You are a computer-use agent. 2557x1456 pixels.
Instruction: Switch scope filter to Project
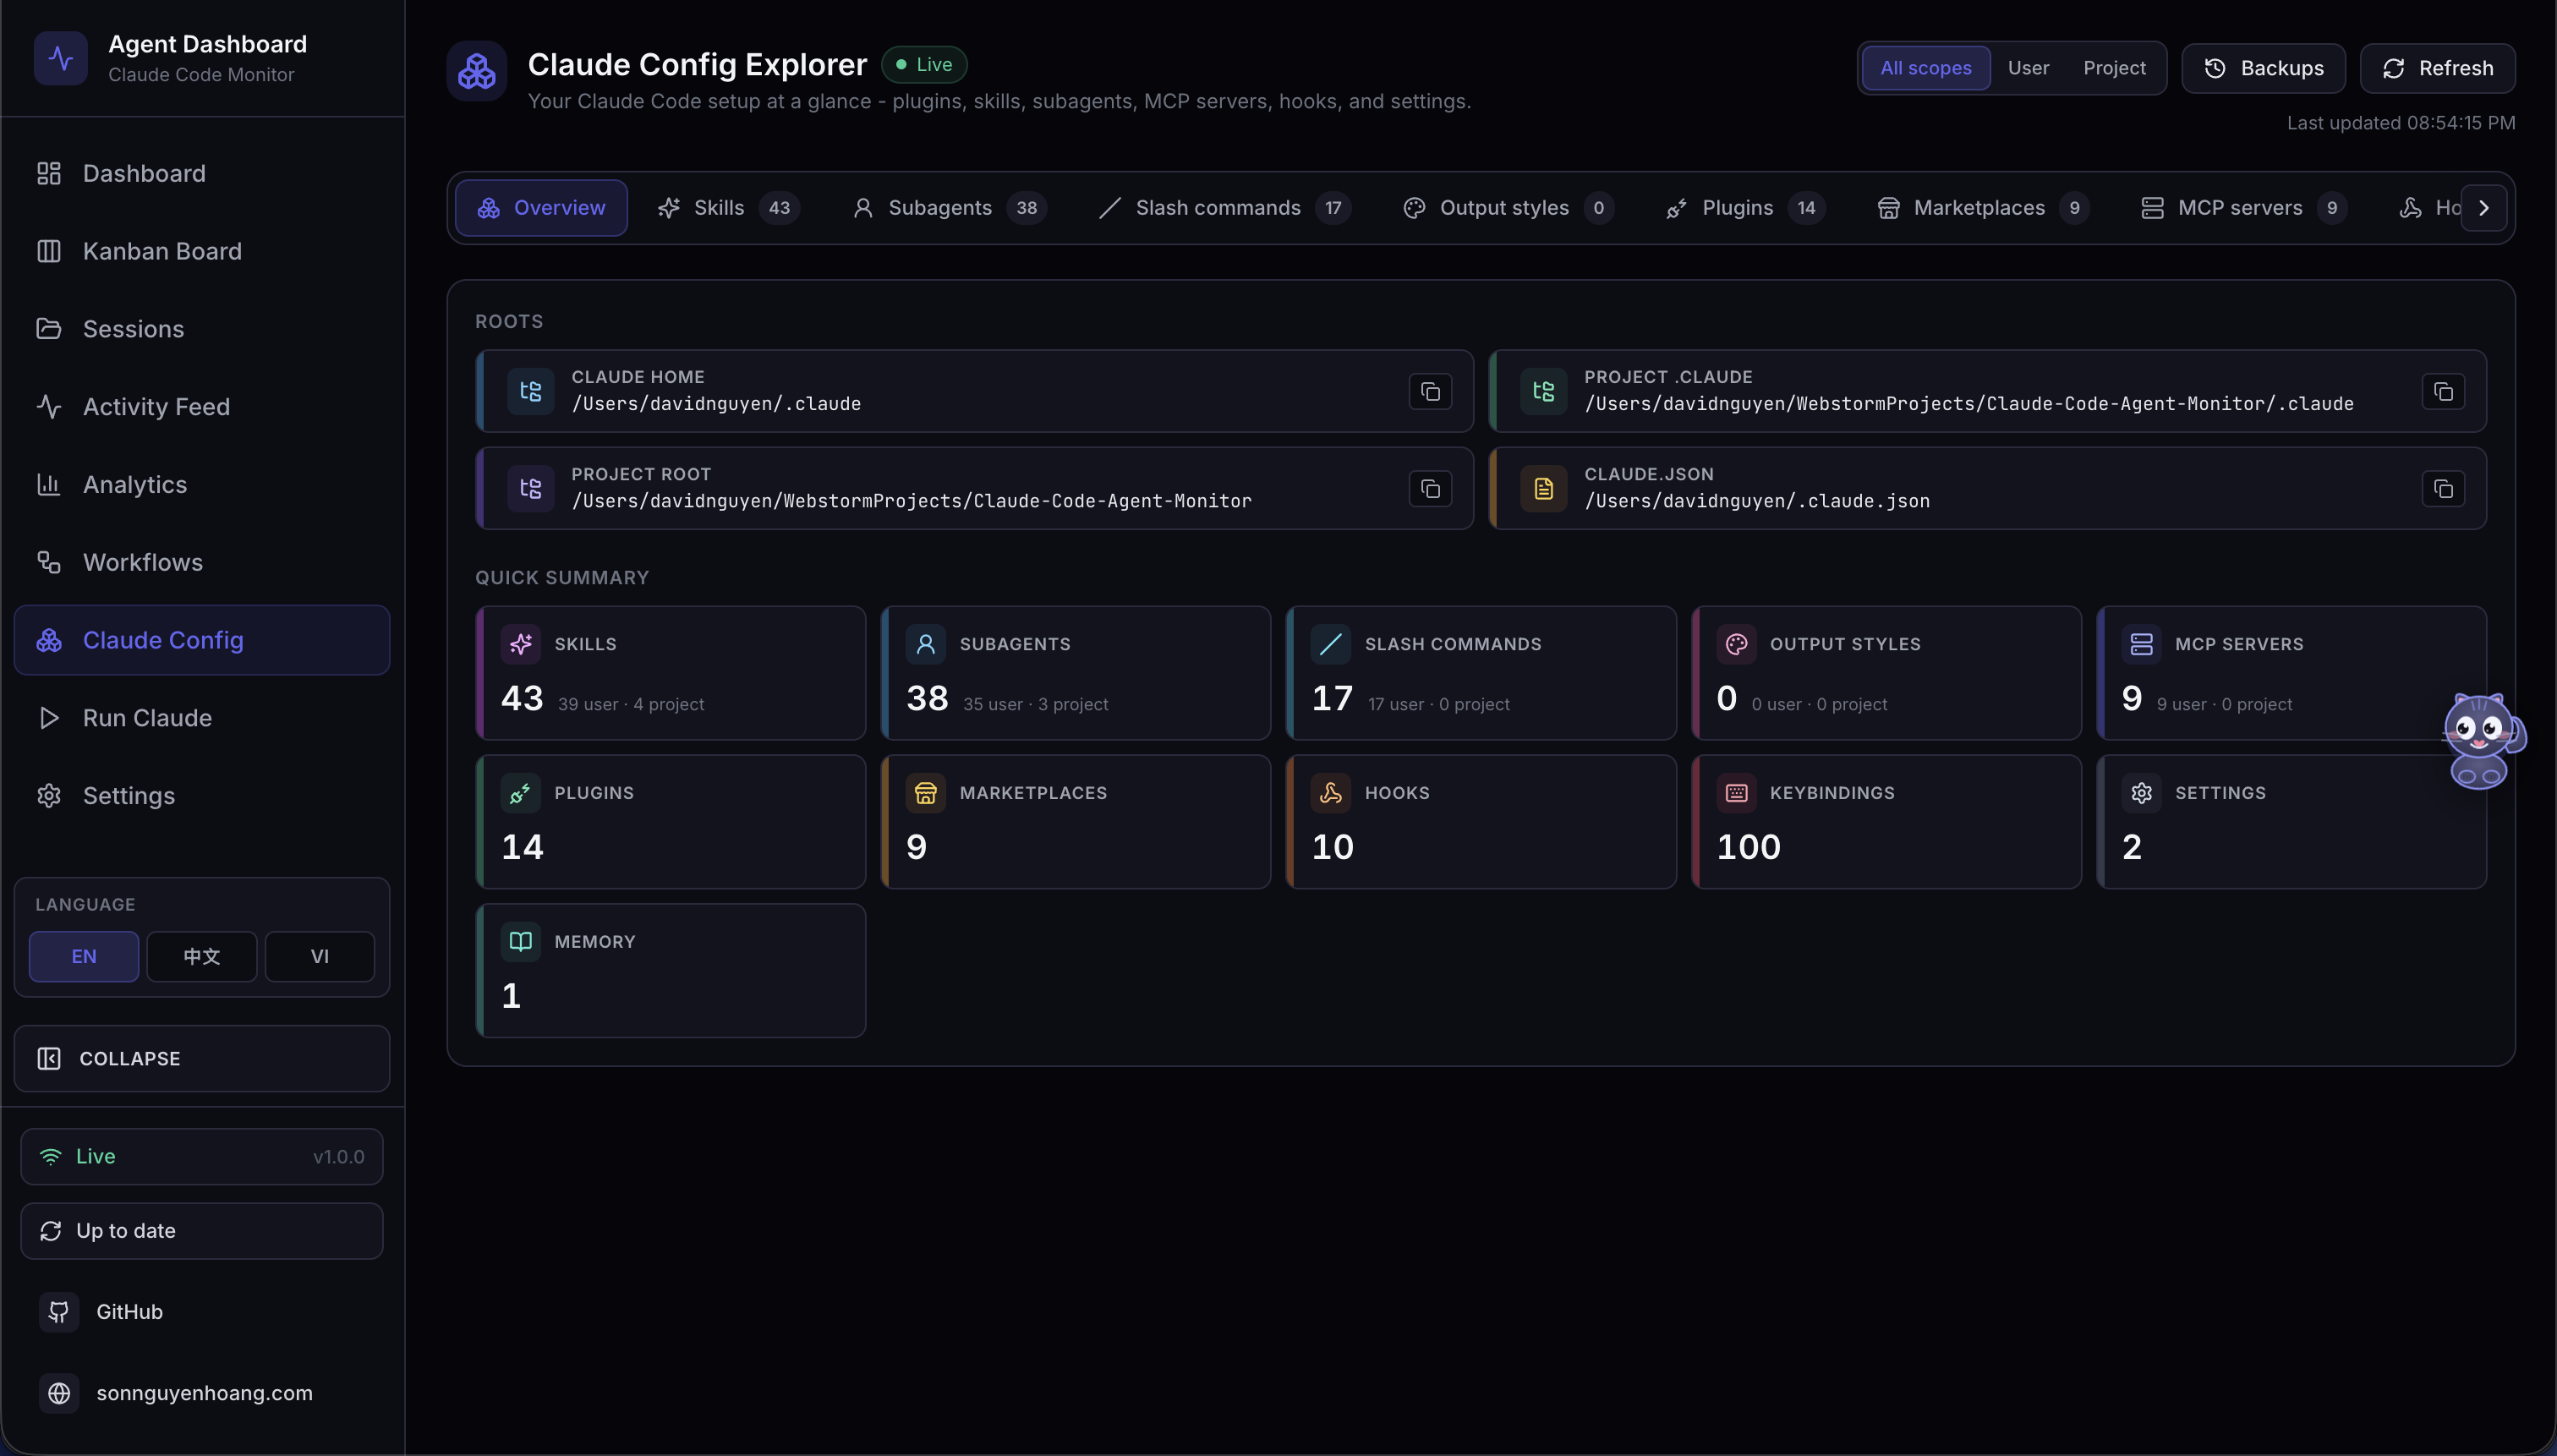click(2114, 68)
